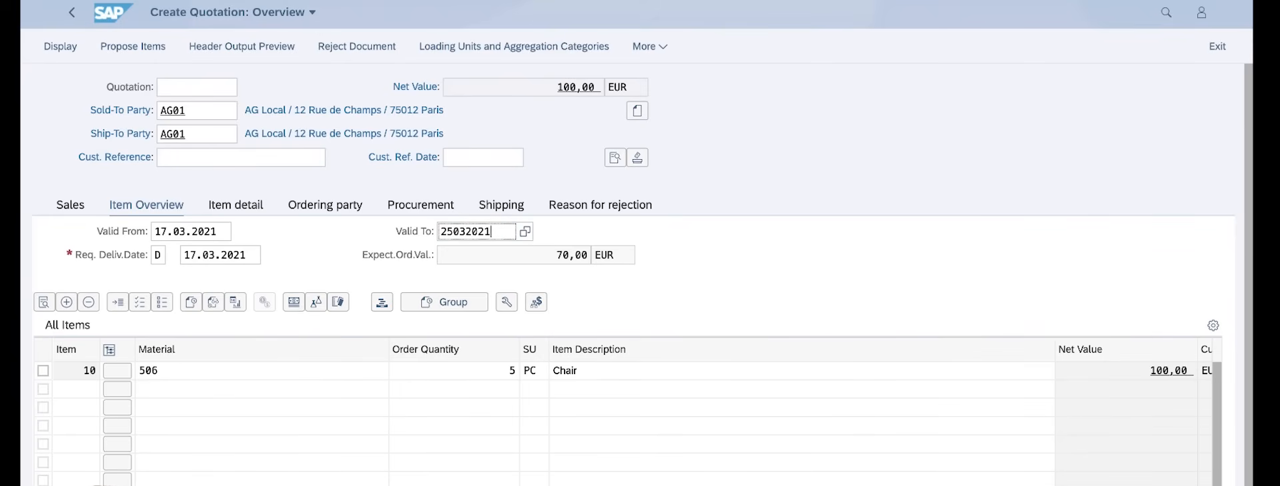Click the item configuration flask icon

pyautogui.click(x=315, y=302)
